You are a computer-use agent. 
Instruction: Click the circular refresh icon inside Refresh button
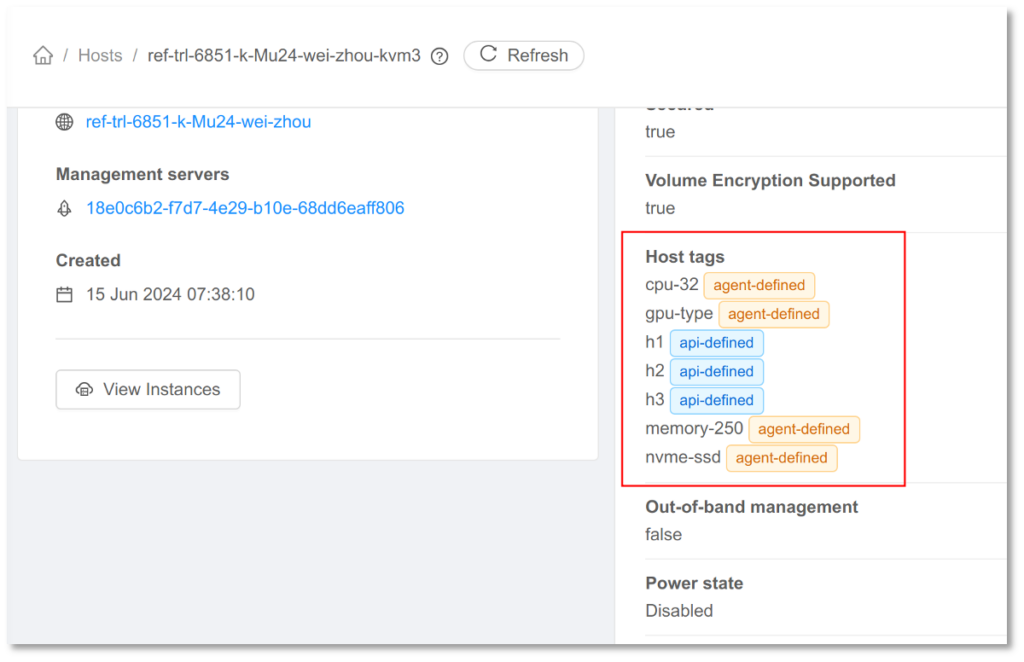point(488,55)
